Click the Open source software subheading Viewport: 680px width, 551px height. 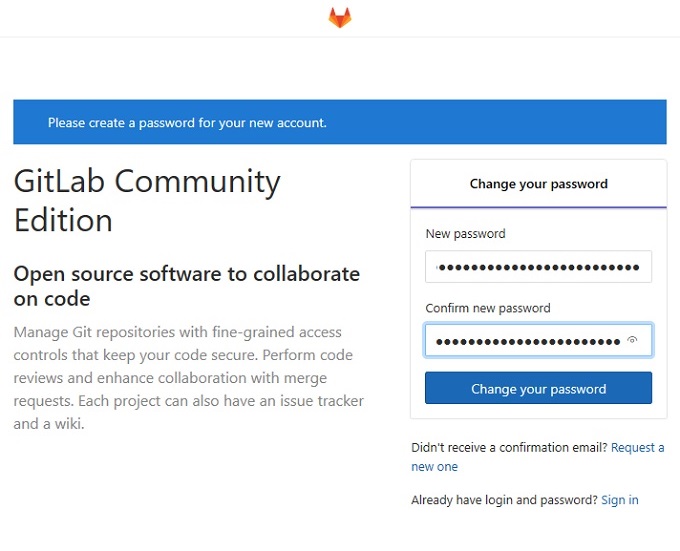186,286
